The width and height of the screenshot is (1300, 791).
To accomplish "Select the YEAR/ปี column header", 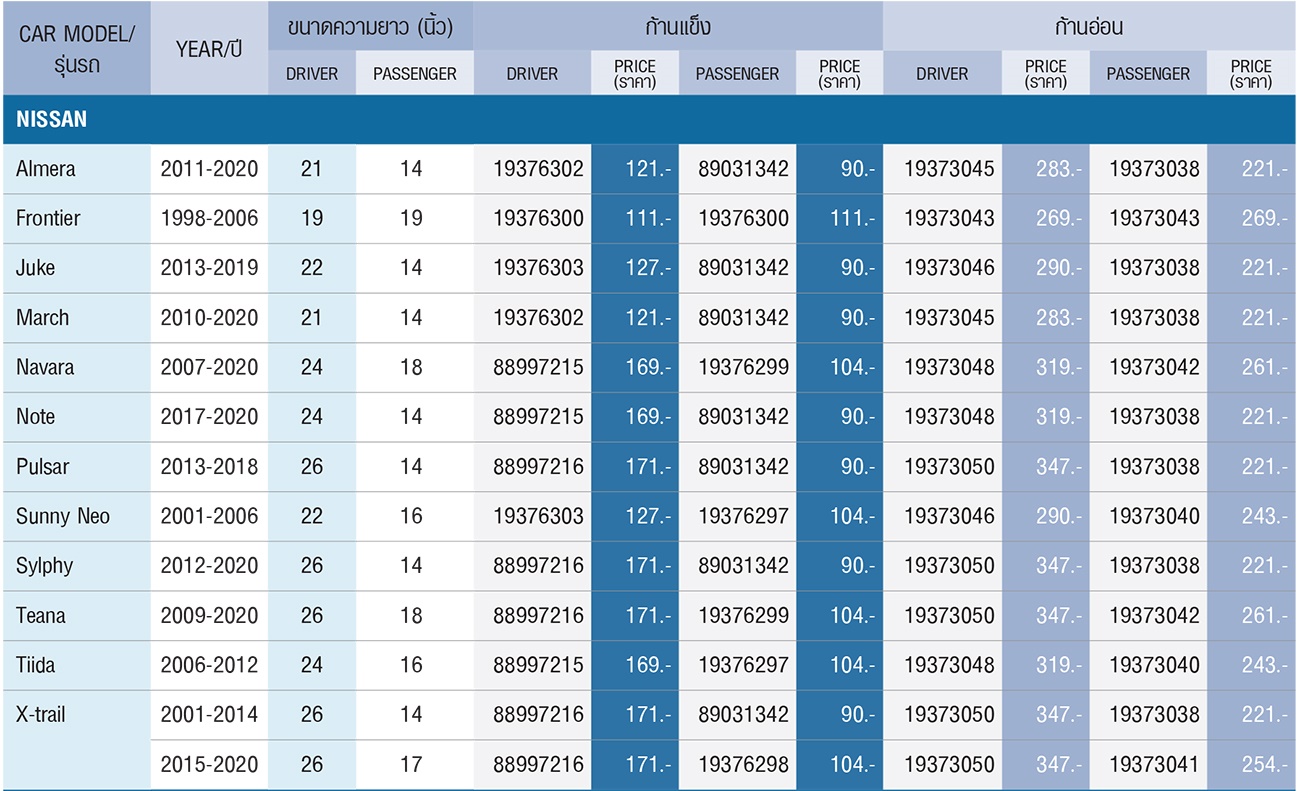I will (x=209, y=49).
